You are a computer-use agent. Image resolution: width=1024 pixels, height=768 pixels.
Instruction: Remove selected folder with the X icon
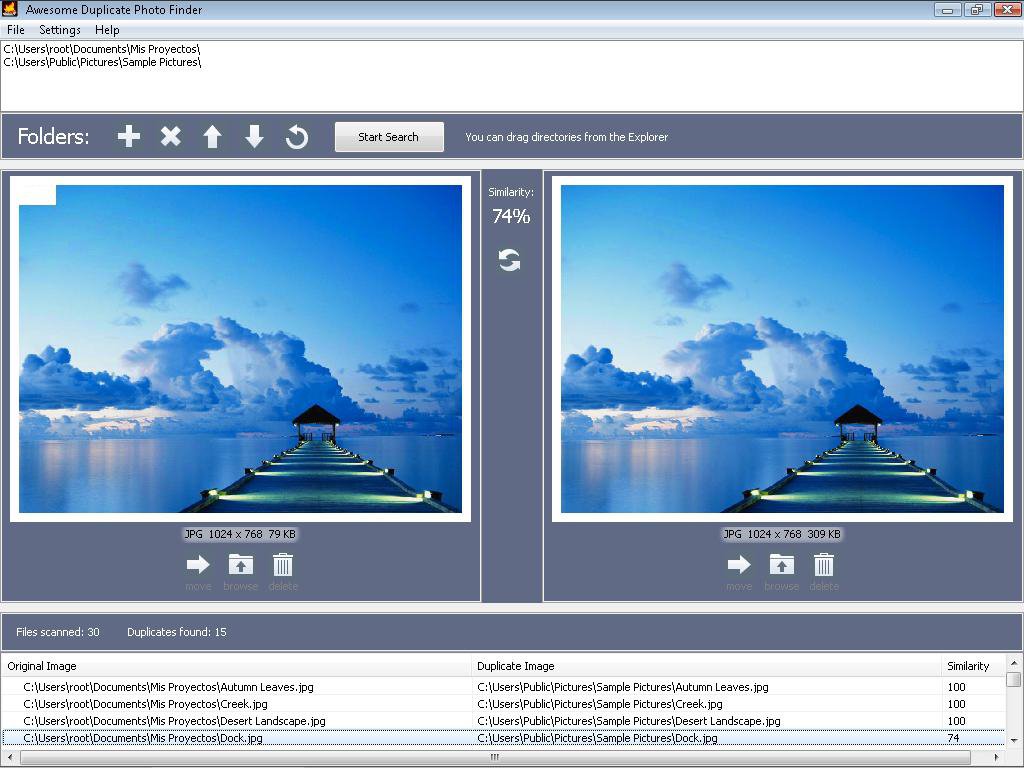170,136
